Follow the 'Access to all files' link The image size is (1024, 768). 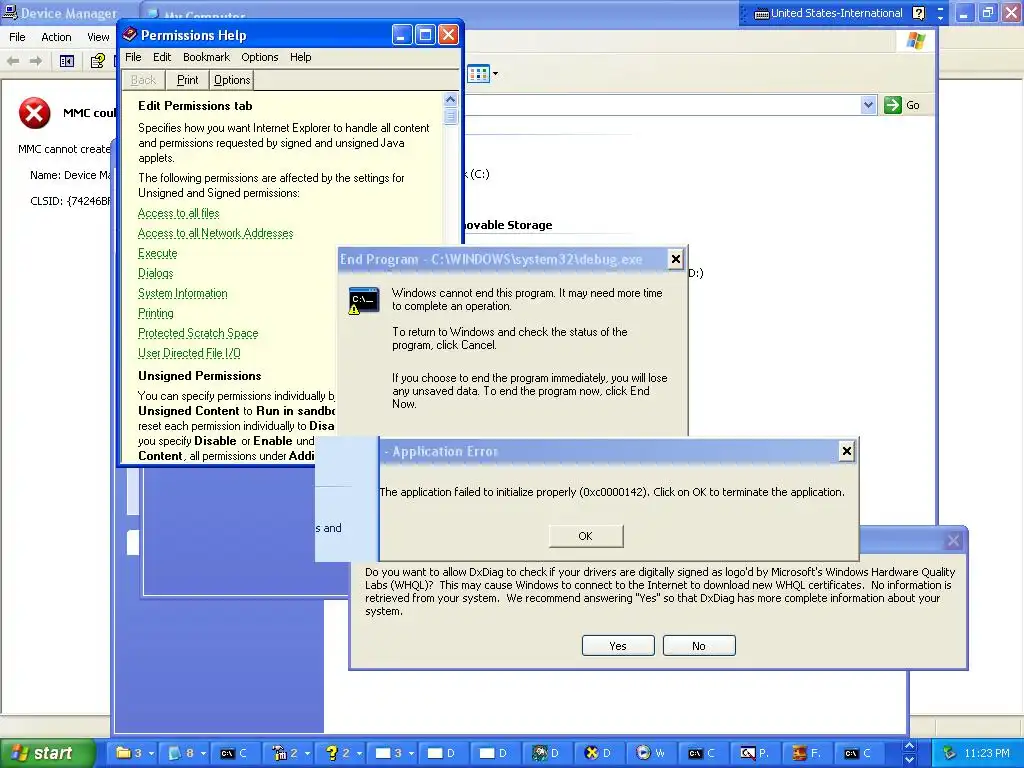point(178,213)
